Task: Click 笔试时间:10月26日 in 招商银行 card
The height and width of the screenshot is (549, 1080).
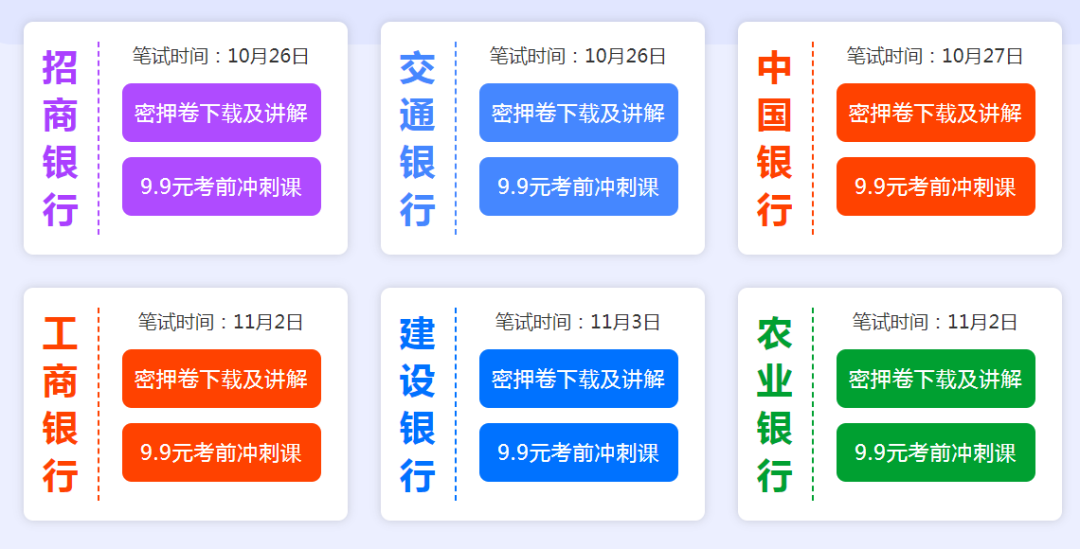Action: coord(221,56)
